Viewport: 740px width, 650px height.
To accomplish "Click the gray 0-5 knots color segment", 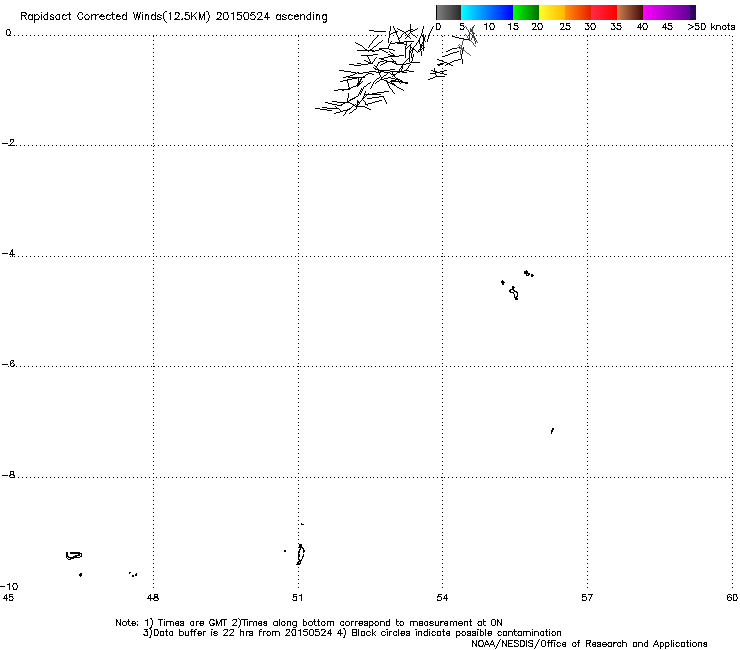I will [448, 12].
